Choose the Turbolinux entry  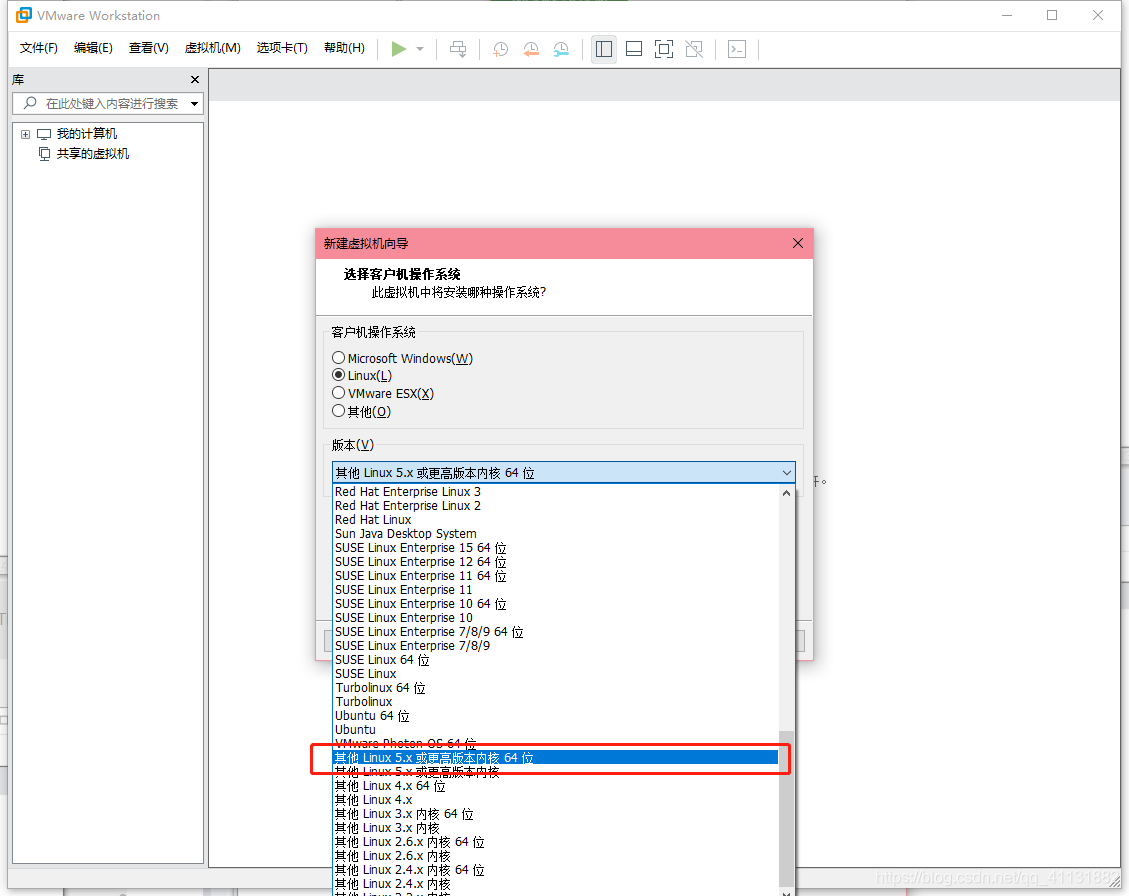[x=555, y=702]
